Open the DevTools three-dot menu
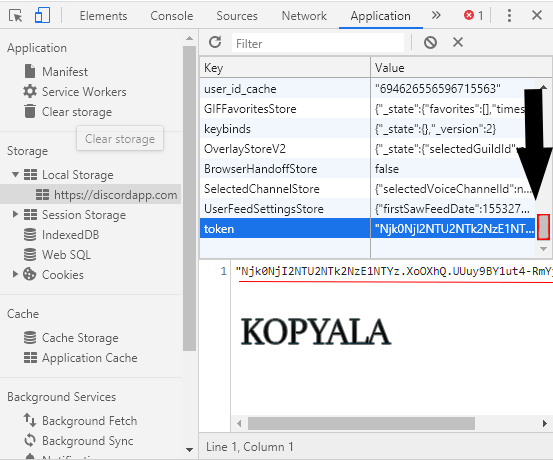 pyautogui.click(x=509, y=16)
